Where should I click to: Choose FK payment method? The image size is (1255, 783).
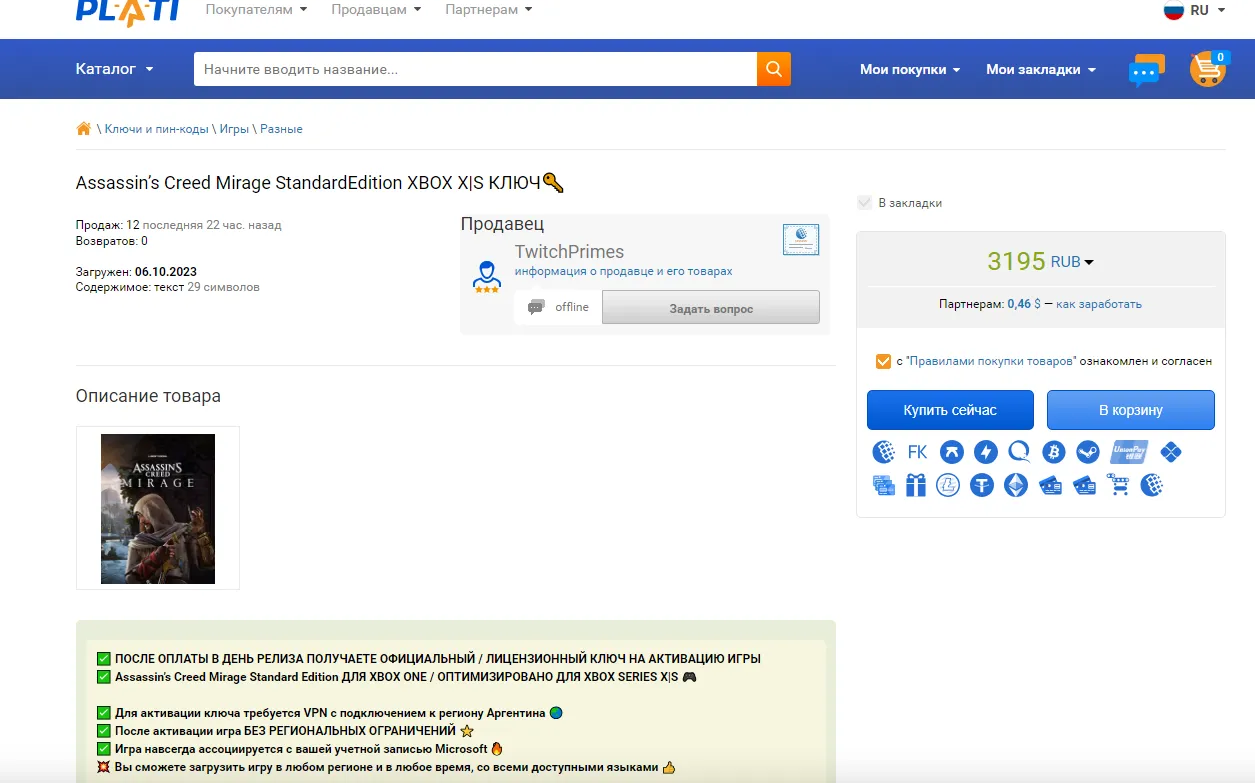tap(917, 452)
